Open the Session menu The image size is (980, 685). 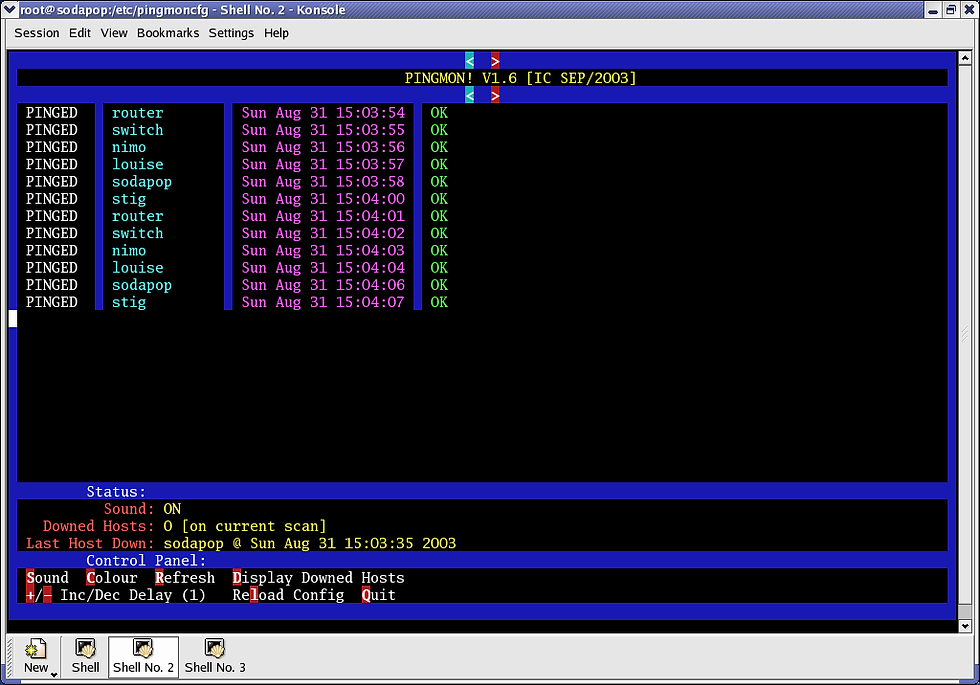point(37,33)
